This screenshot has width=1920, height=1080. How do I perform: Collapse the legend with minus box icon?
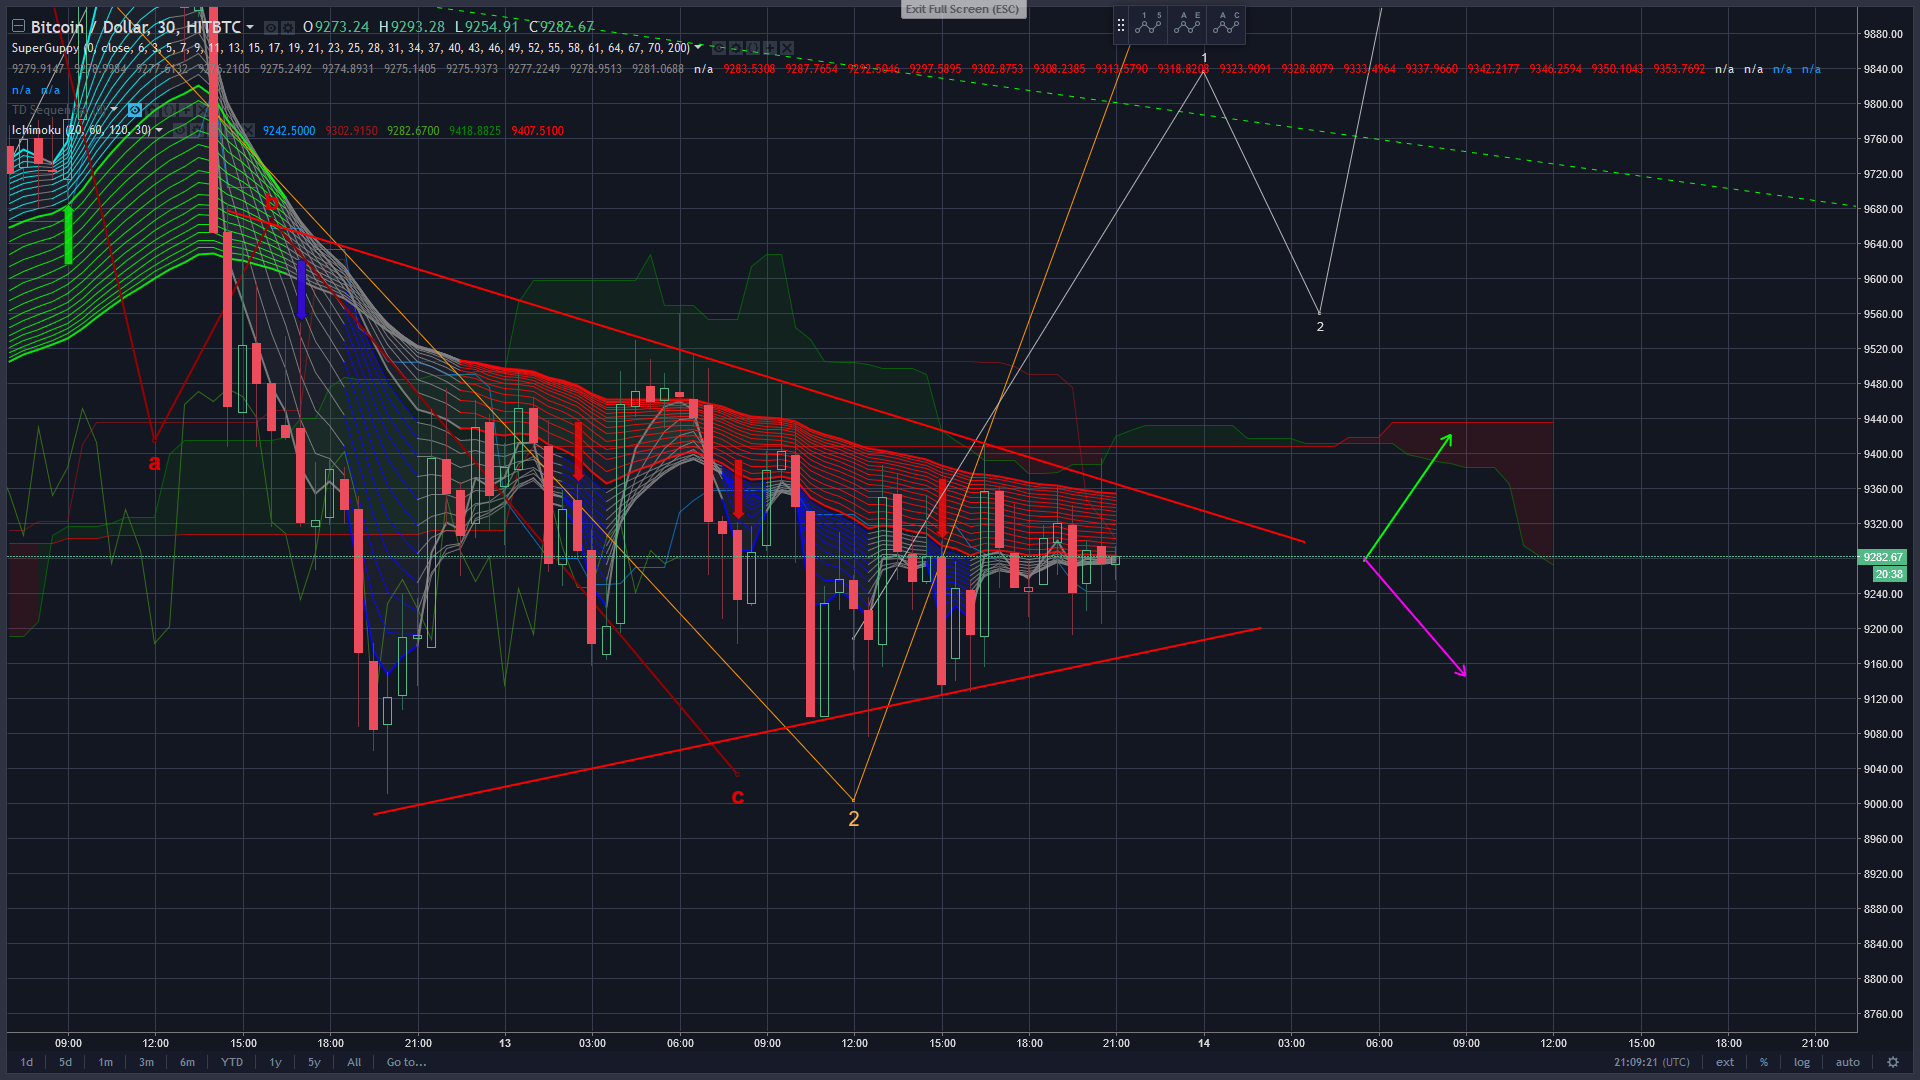click(x=18, y=26)
